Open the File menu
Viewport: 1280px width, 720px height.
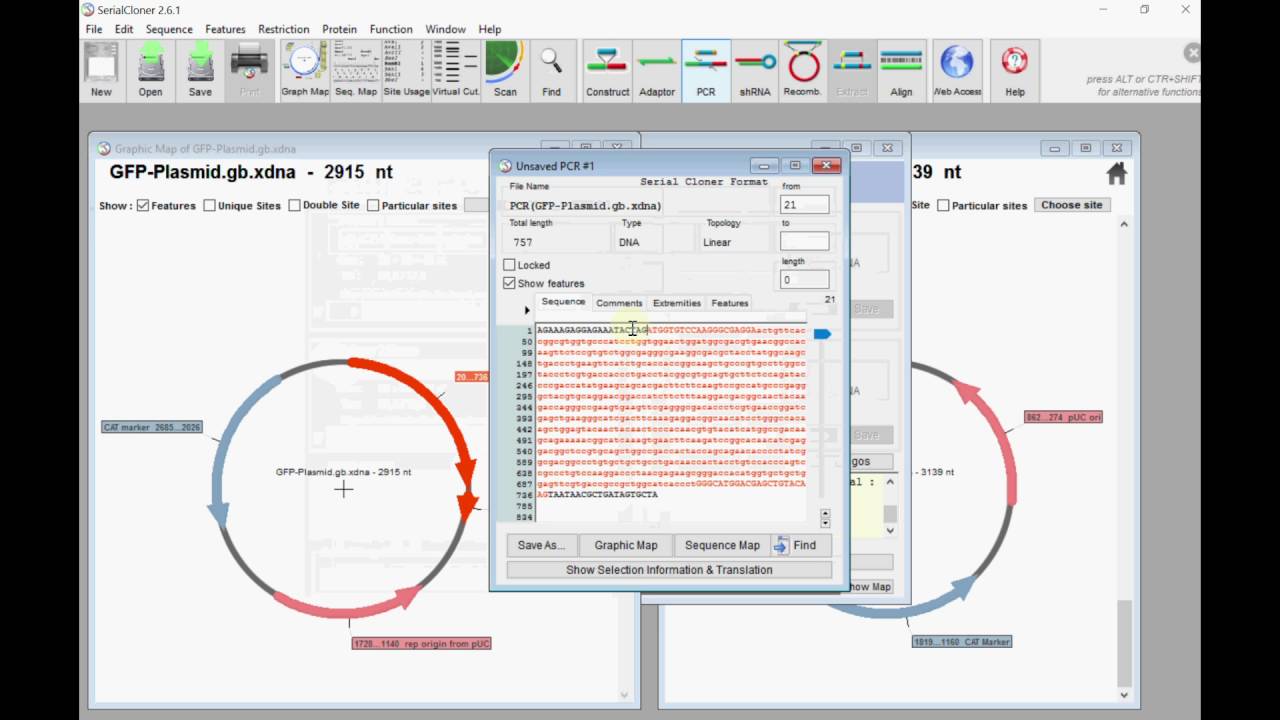pos(94,29)
